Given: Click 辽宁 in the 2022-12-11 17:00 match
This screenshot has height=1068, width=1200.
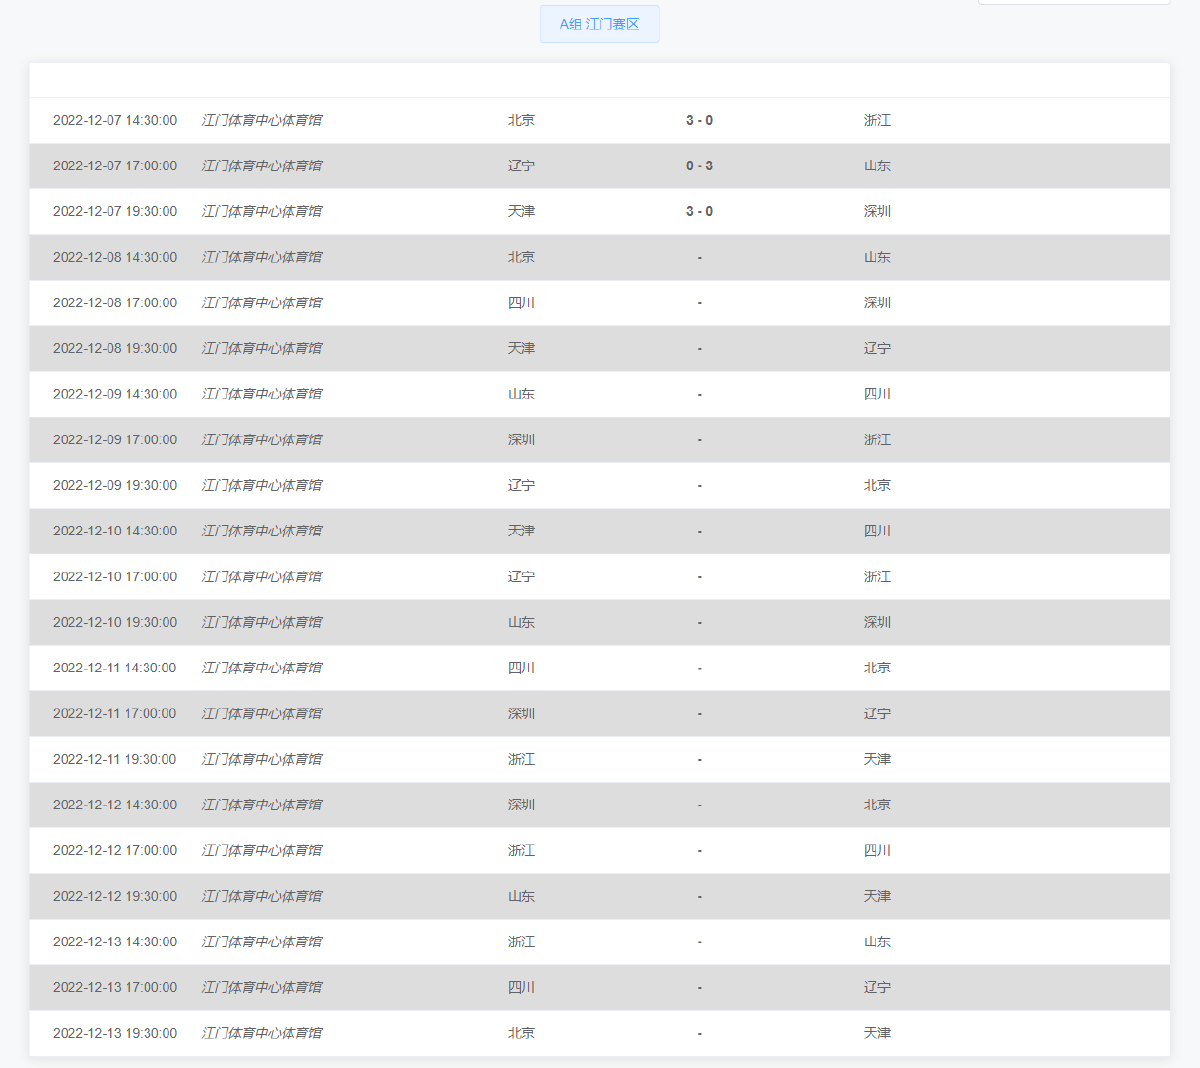Looking at the screenshot, I should pyautogui.click(x=877, y=714).
